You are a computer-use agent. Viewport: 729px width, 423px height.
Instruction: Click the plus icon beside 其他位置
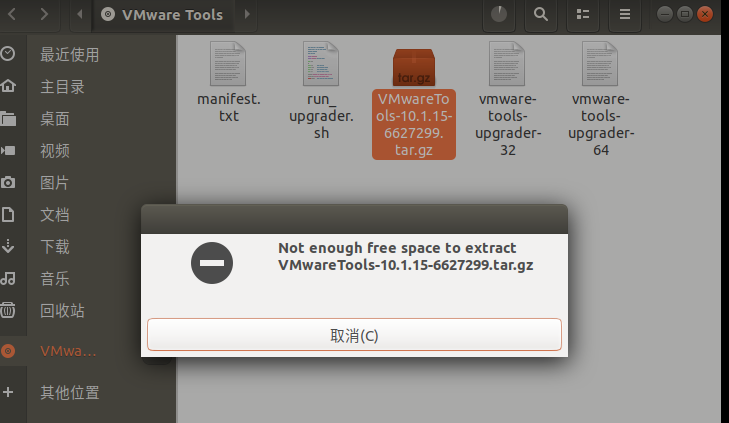click(8, 392)
